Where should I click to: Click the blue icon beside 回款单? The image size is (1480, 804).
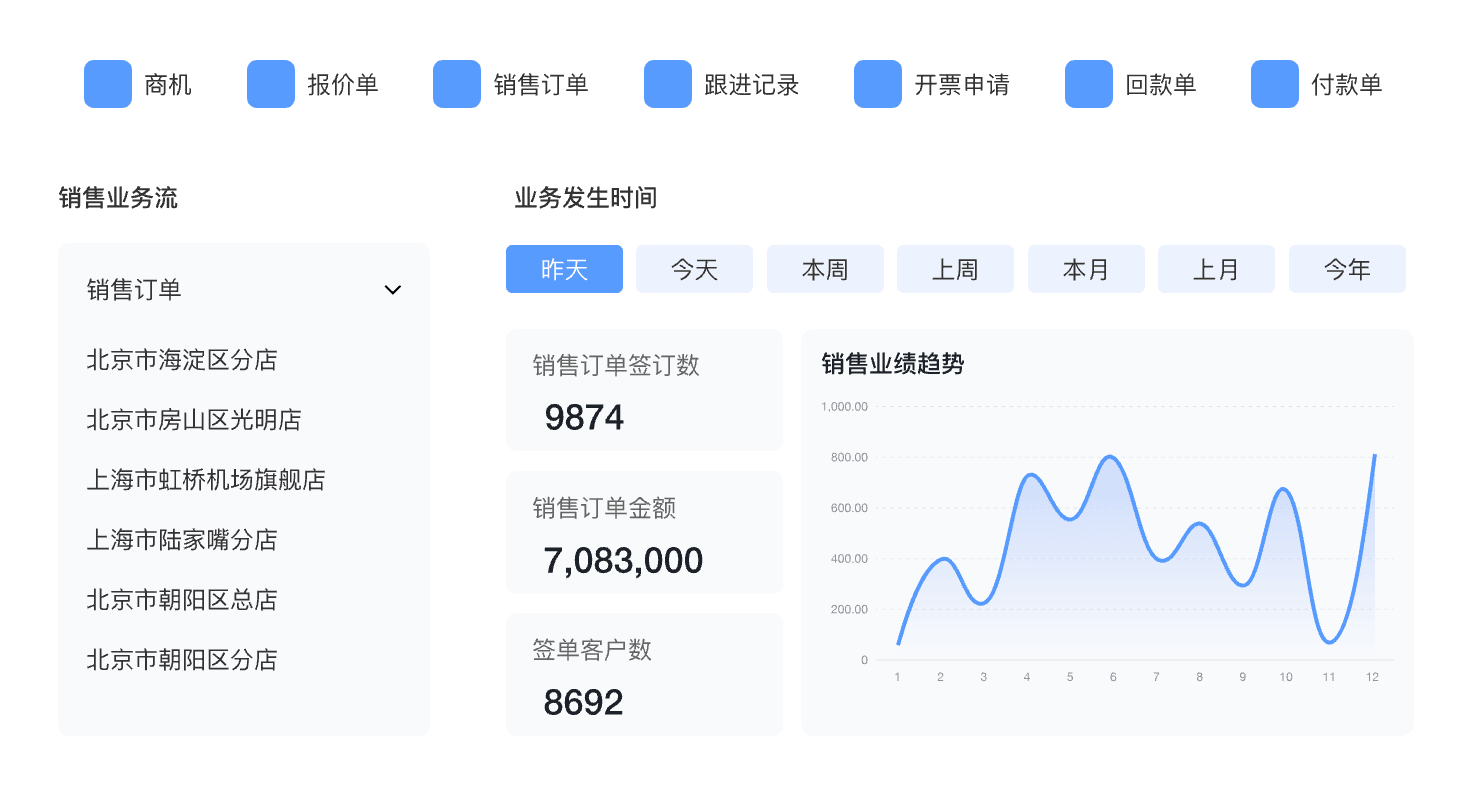1089,84
